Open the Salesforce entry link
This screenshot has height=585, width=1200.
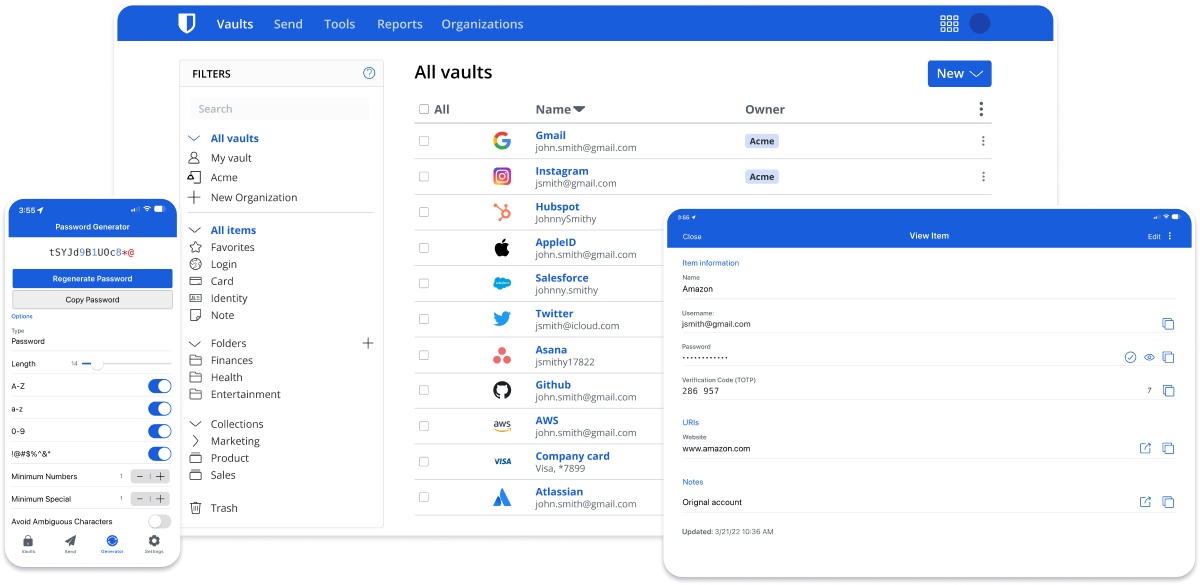pyautogui.click(x=561, y=278)
